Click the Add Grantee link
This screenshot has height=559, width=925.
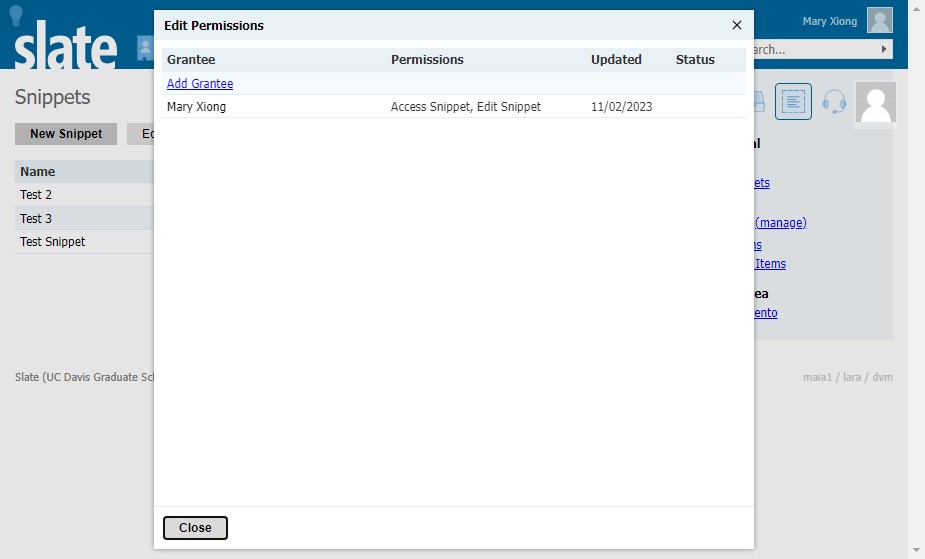[x=200, y=84]
